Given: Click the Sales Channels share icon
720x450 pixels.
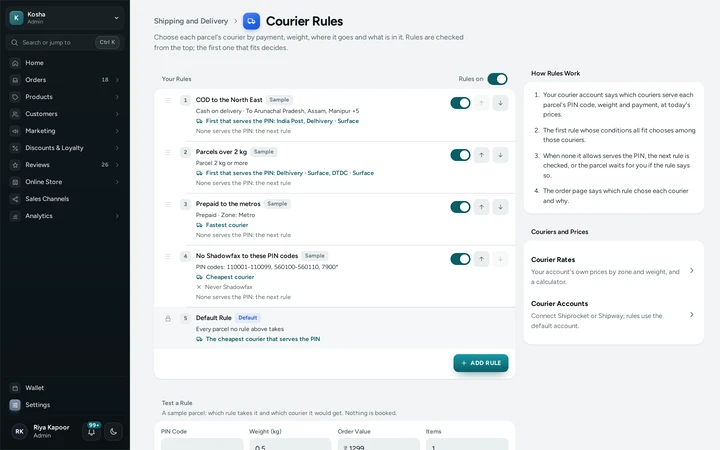Looking at the screenshot, I should pyautogui.click(x=15, y=199).
